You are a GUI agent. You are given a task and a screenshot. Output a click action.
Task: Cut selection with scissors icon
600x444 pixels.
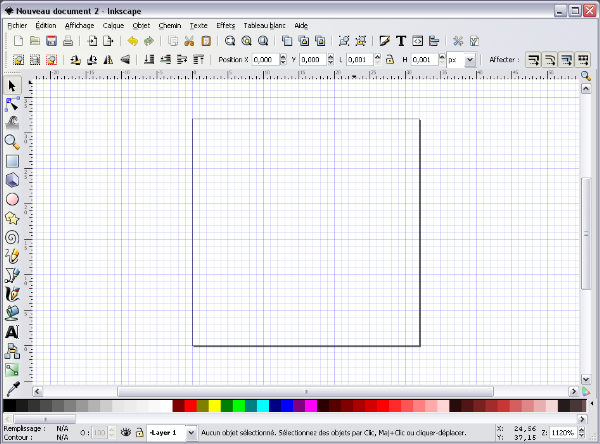pyautogui.click(x=189, y=41)
